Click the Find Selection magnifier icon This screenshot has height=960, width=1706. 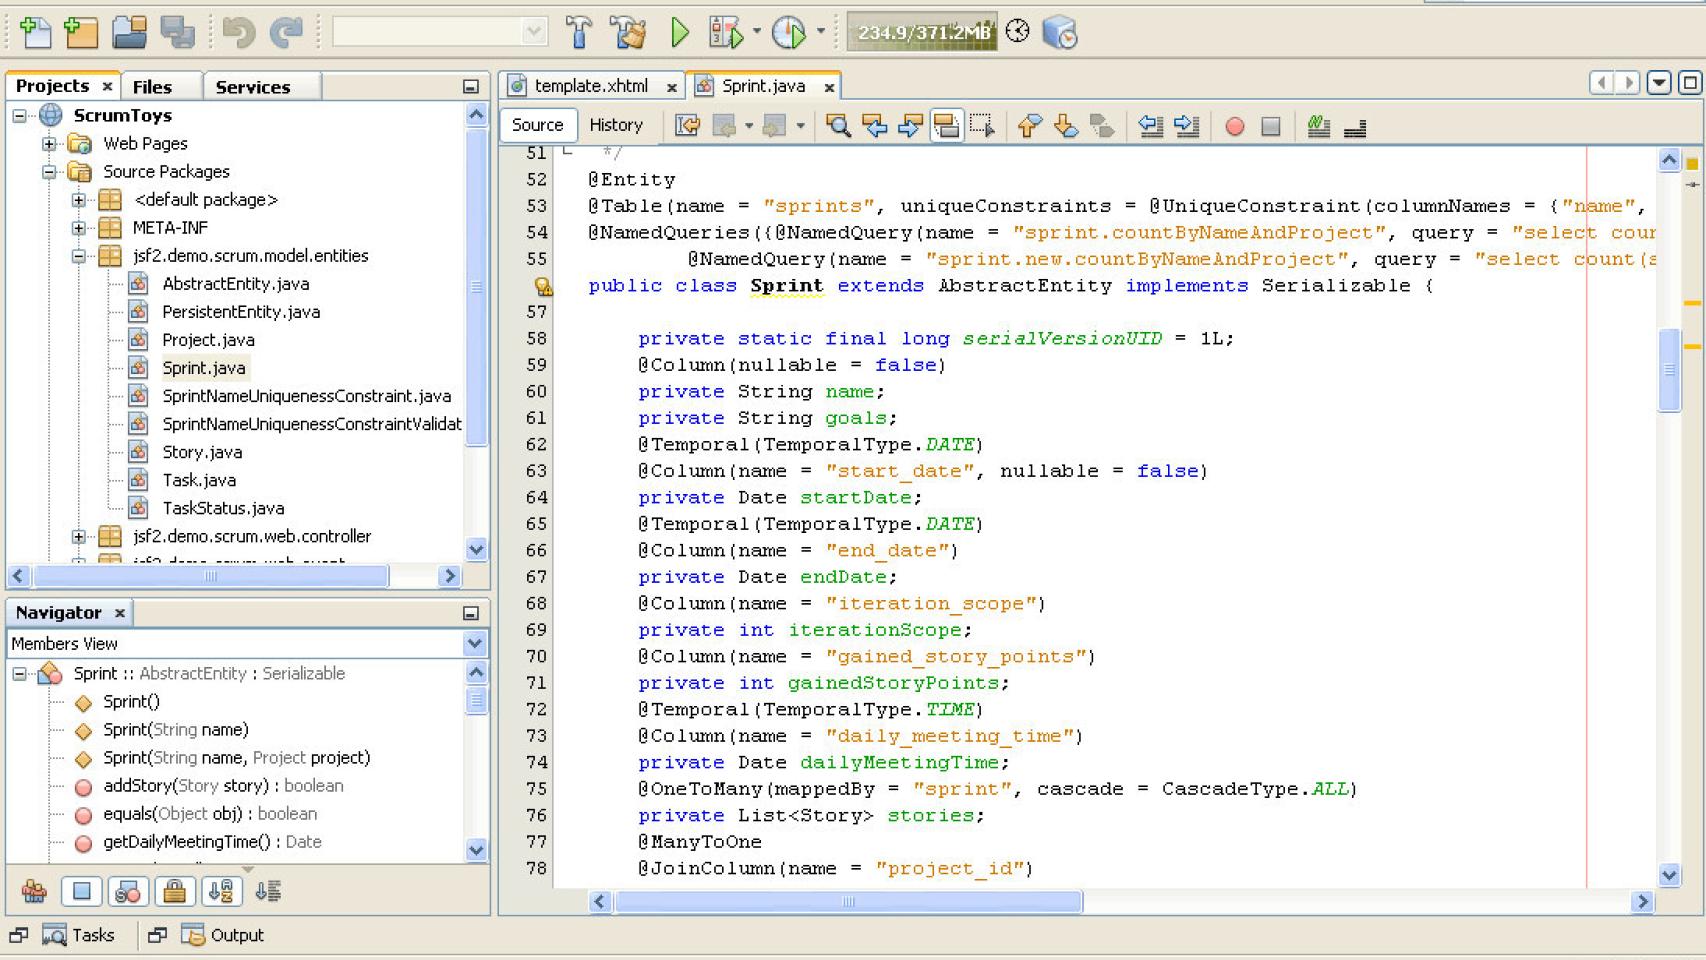coord(838,126)
